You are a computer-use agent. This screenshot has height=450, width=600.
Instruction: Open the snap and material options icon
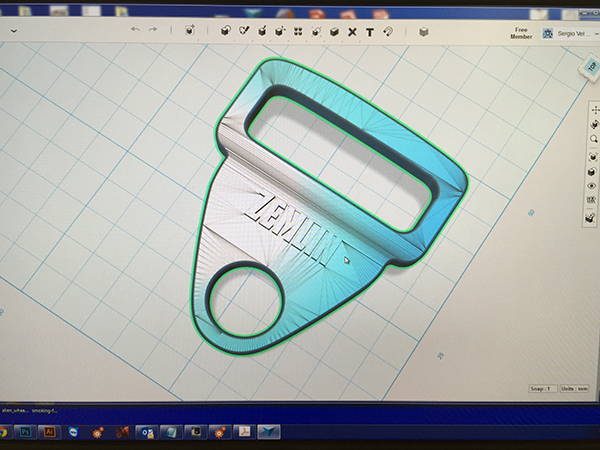[x=590, y=218]
